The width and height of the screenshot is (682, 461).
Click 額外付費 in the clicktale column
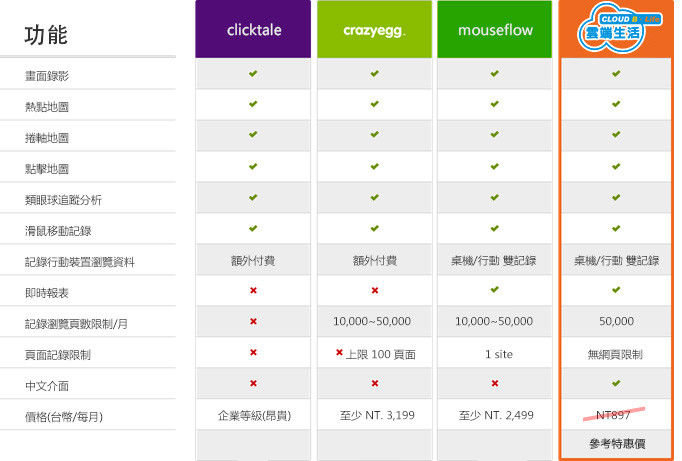click(x=253, y=261)
